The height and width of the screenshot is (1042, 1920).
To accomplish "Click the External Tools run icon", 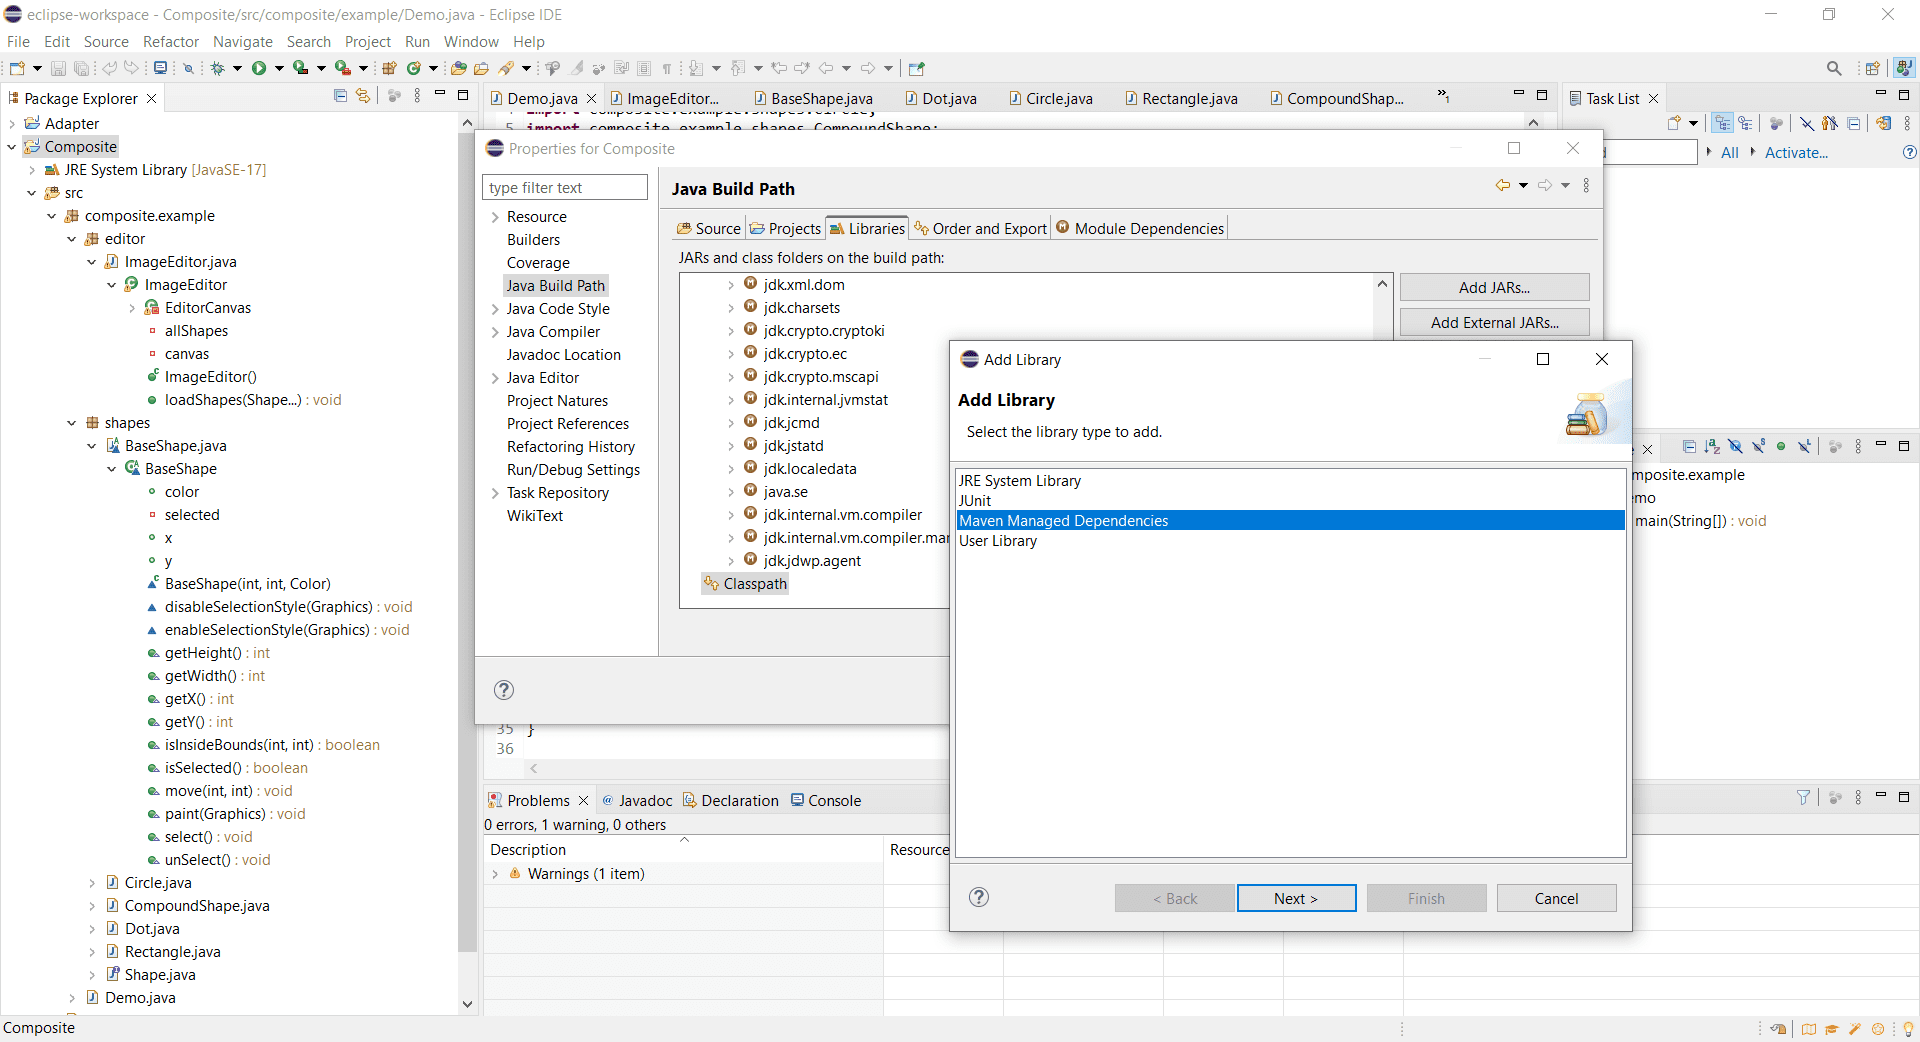I will (342, 68).
